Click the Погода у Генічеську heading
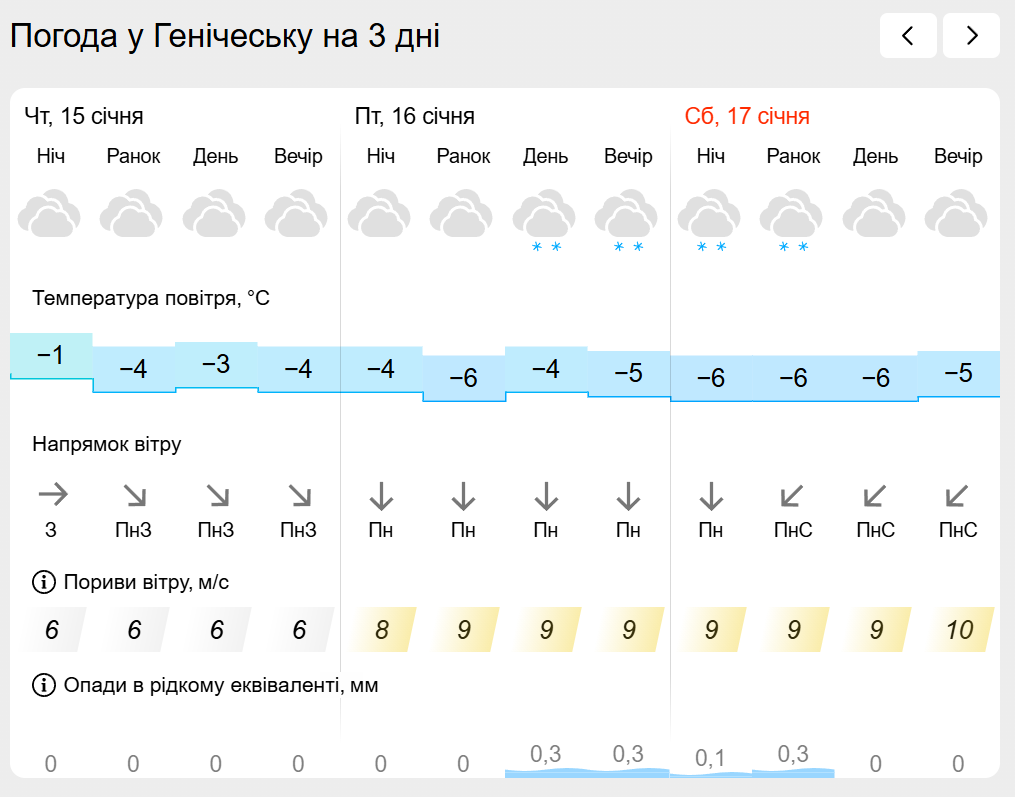This screenshot has height=797, width=1015. coord(225,37)
